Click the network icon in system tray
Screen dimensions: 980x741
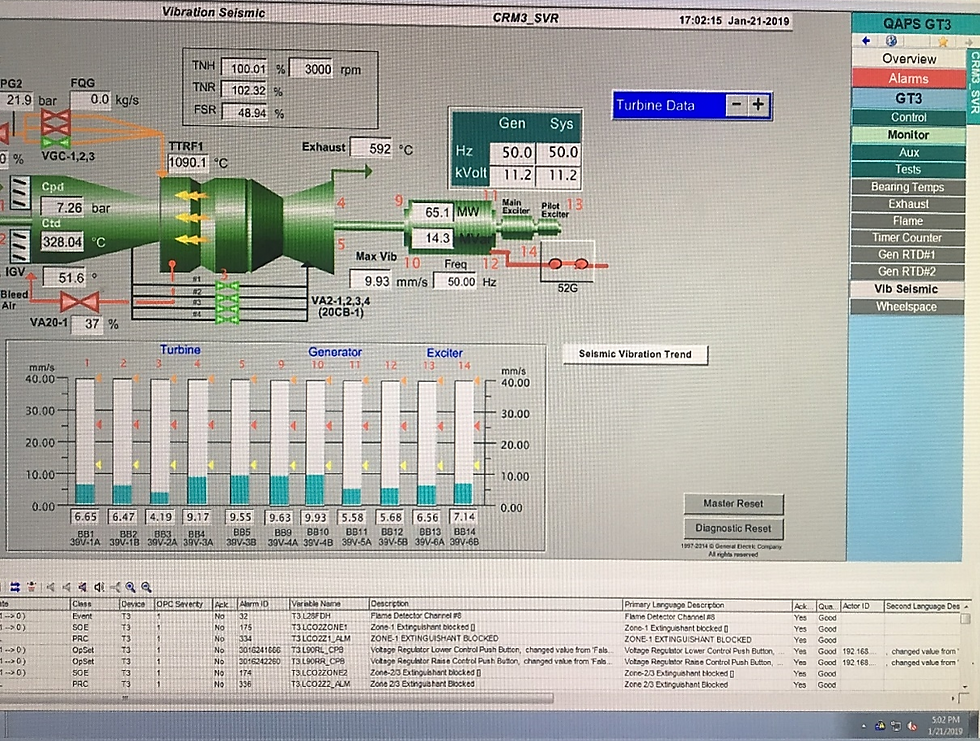896,726
